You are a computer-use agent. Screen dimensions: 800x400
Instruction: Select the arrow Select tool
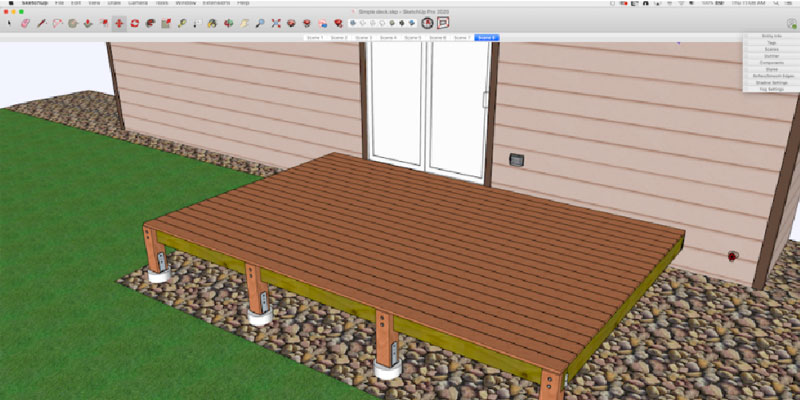pos(8,23)
